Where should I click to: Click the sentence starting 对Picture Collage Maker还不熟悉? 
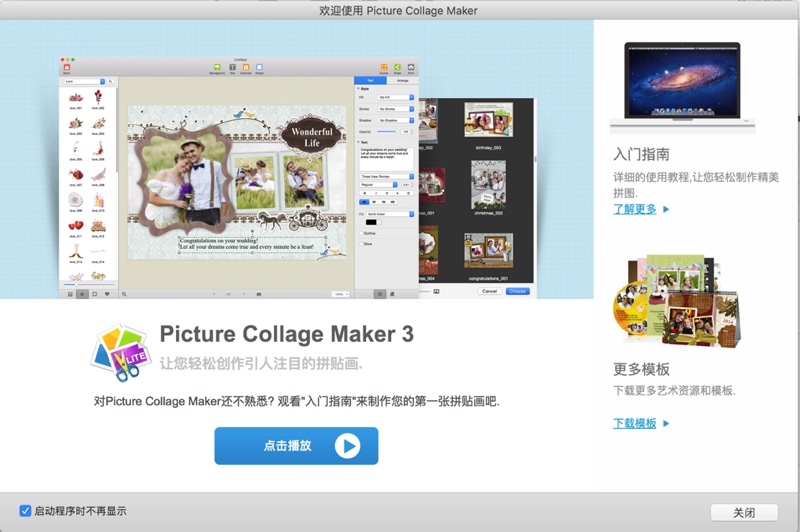(296, 401)
